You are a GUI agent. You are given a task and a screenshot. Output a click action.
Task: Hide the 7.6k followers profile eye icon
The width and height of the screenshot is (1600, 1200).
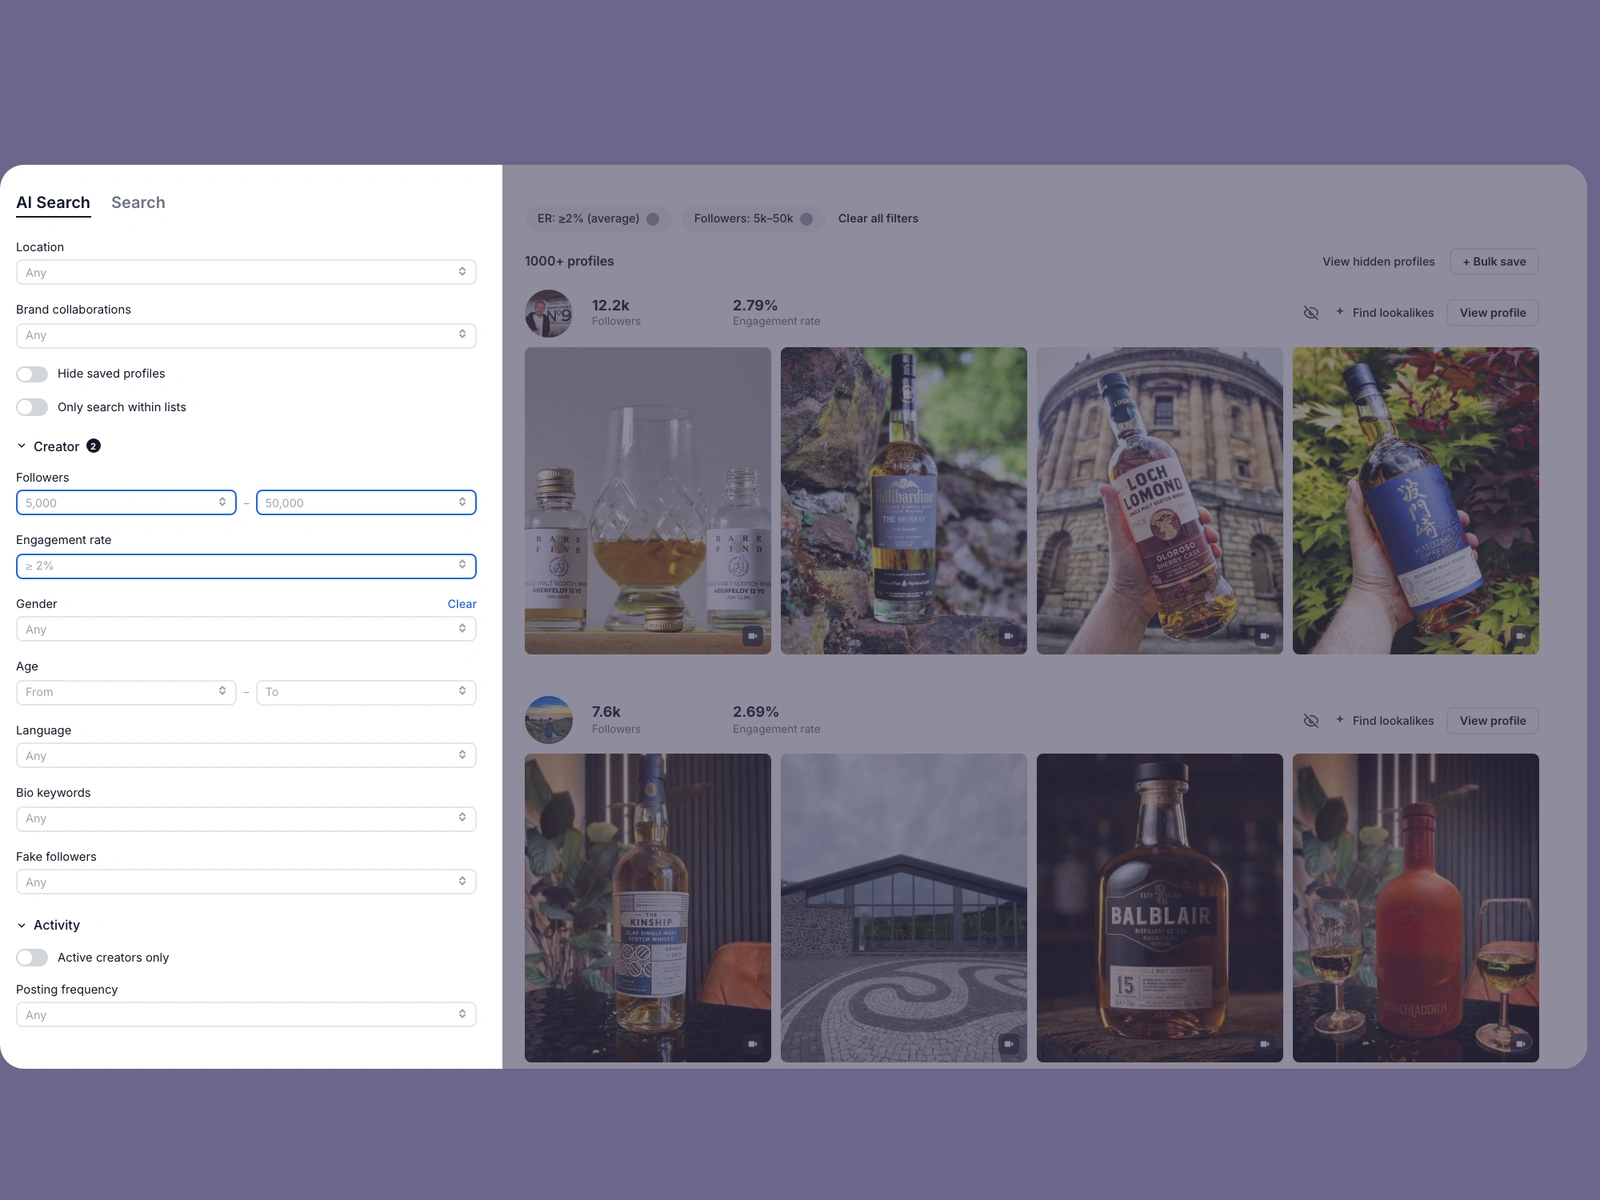(x=1311, y=721)
